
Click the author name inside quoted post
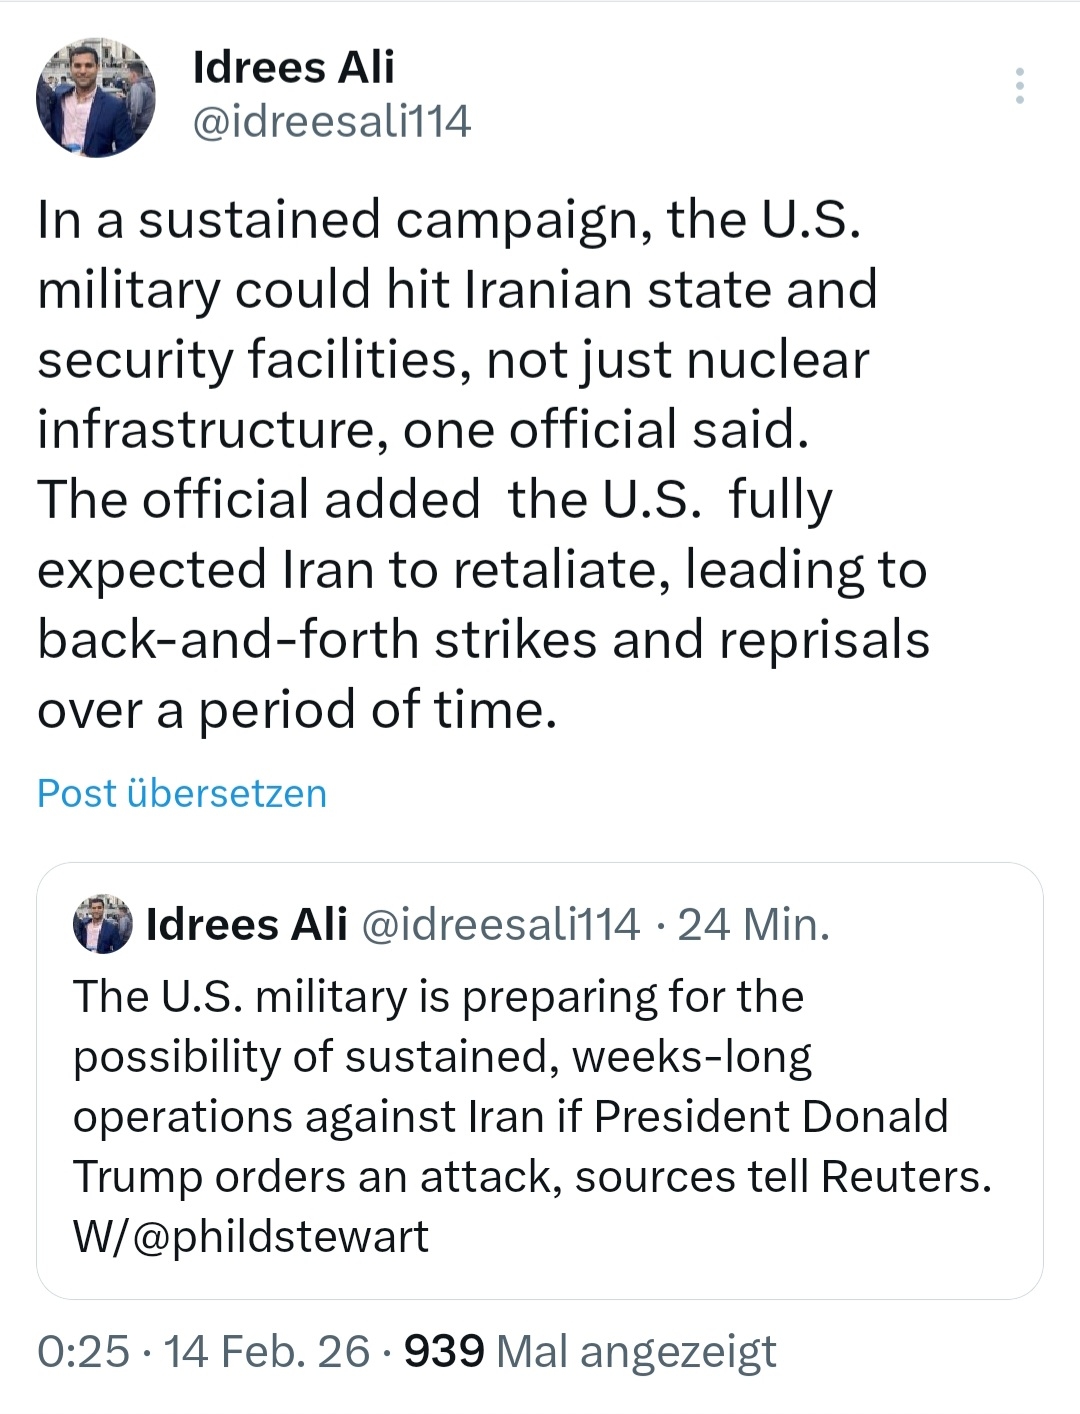pos(247,925)
